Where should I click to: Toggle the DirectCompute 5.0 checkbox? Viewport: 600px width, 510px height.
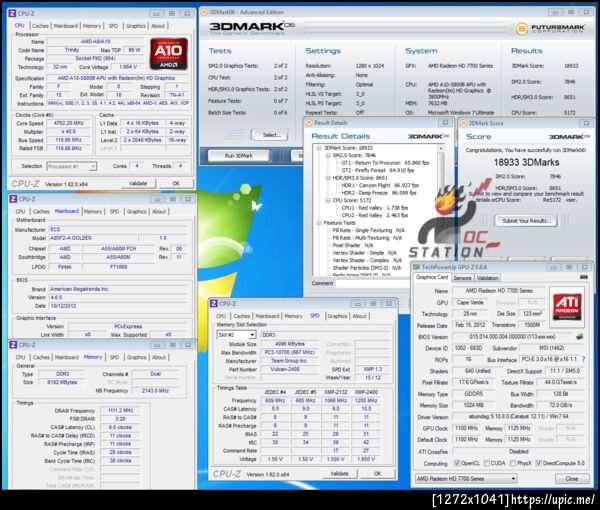(x=538, y=463)
